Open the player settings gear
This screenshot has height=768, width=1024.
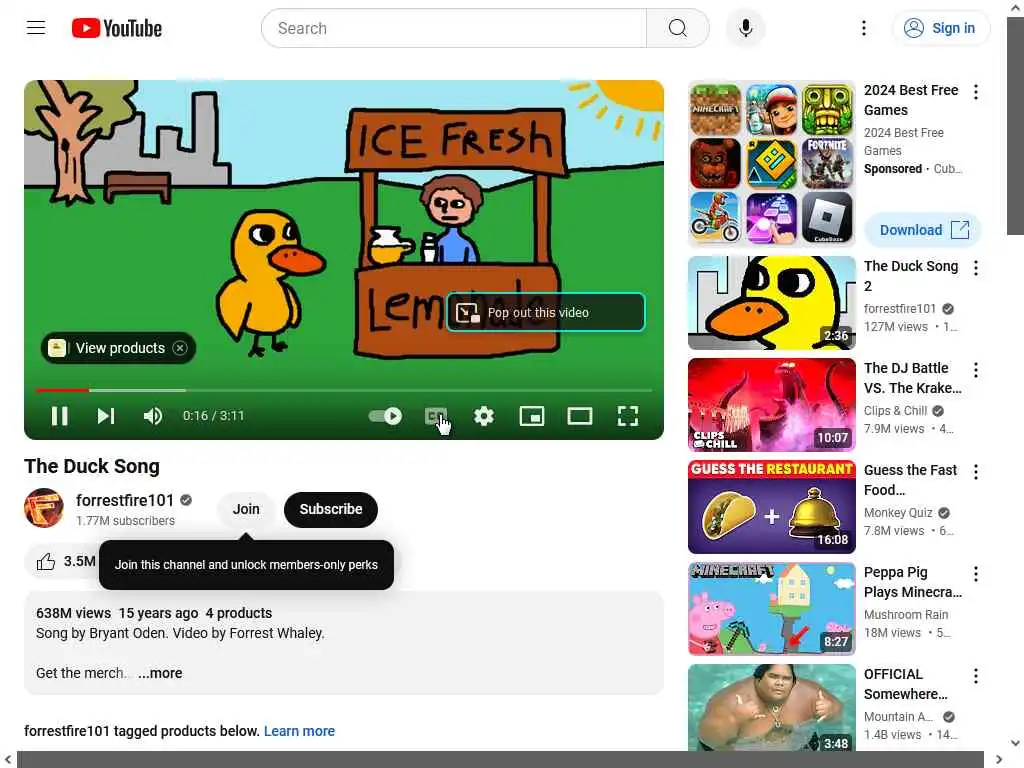484,416
